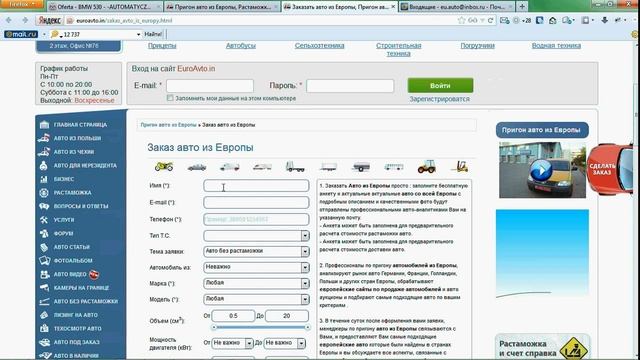640x360 pixels.
Task: Click the Авто видео YouTube icon
Action: [x=94, y=274]
